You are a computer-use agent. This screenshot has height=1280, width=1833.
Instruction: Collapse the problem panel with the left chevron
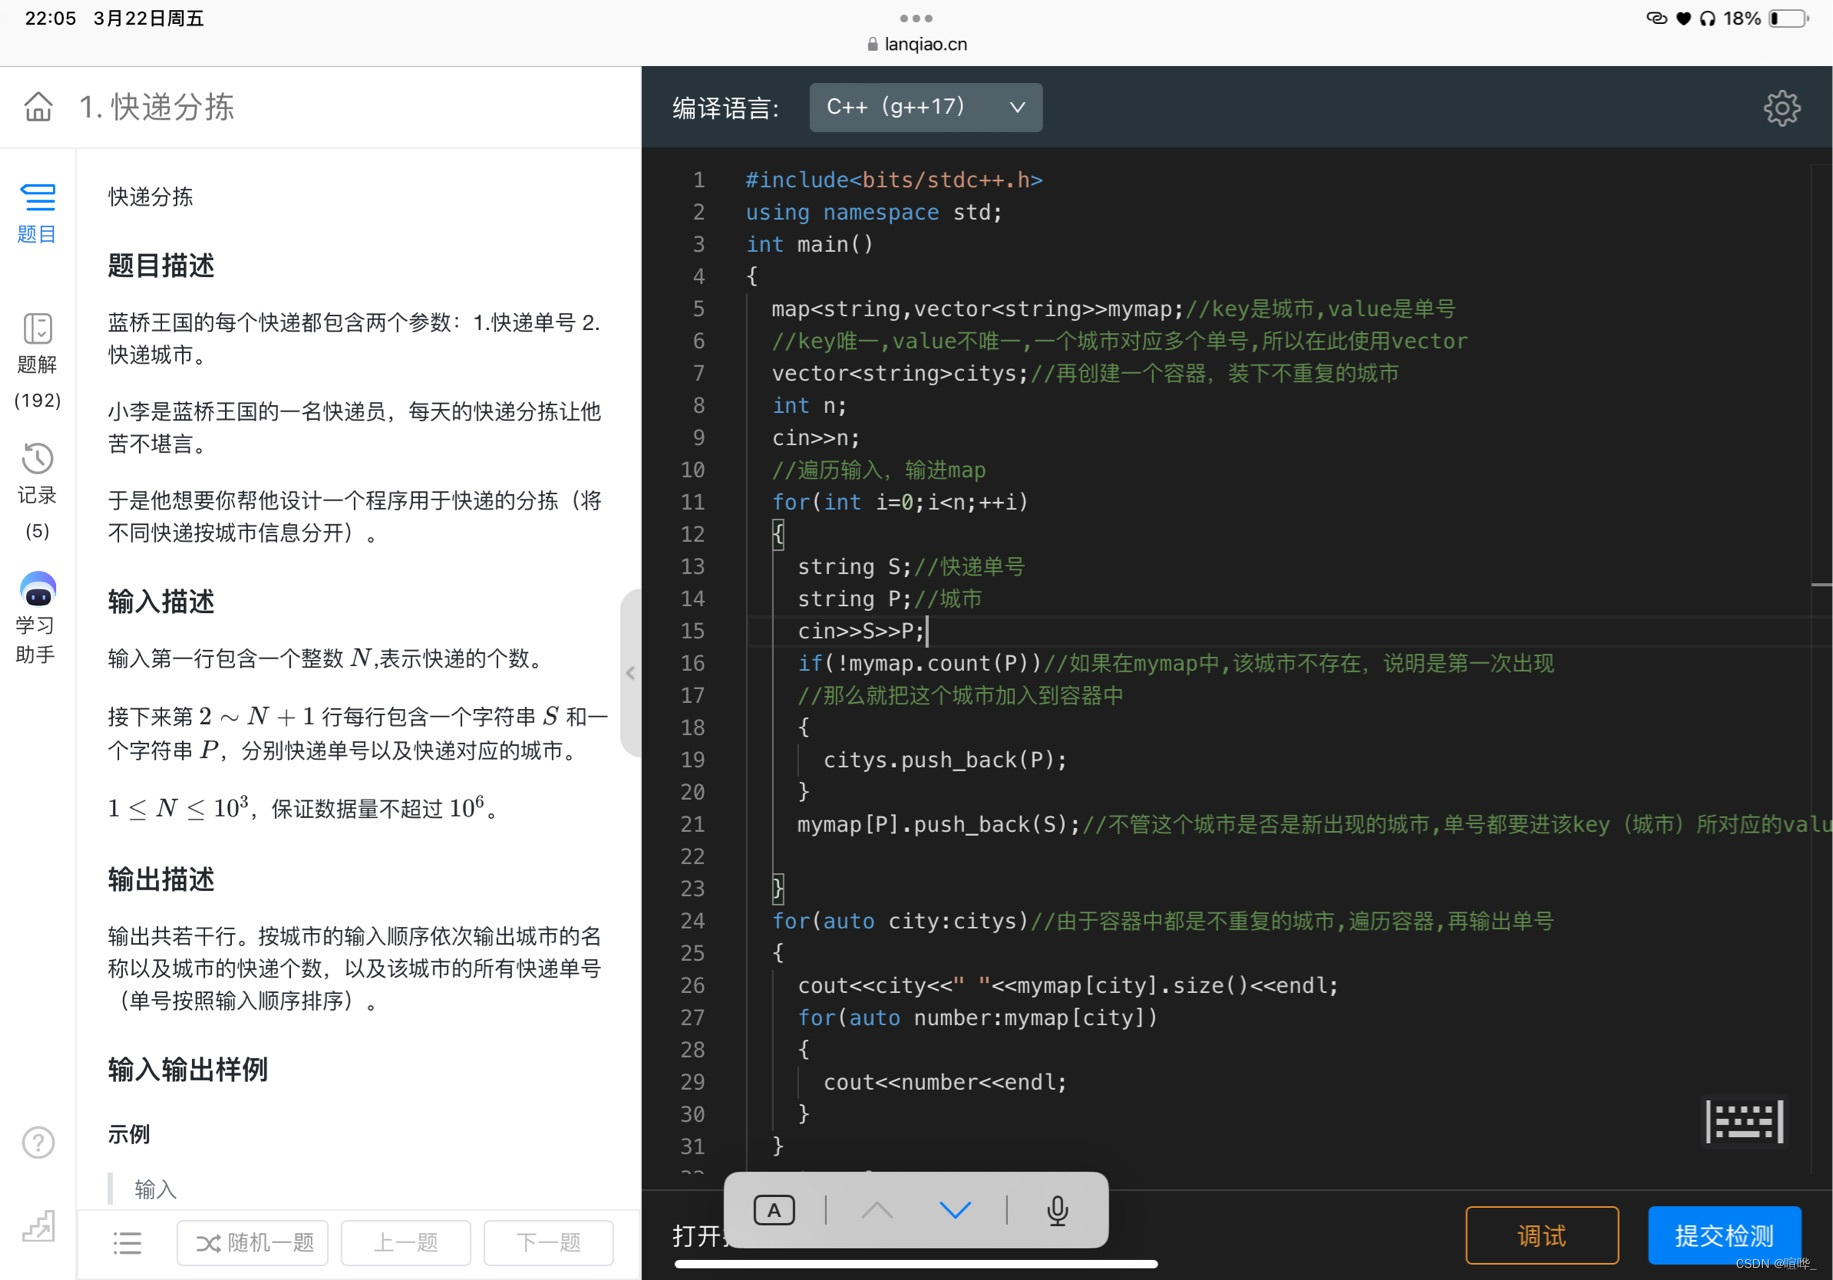click(630, 673)
